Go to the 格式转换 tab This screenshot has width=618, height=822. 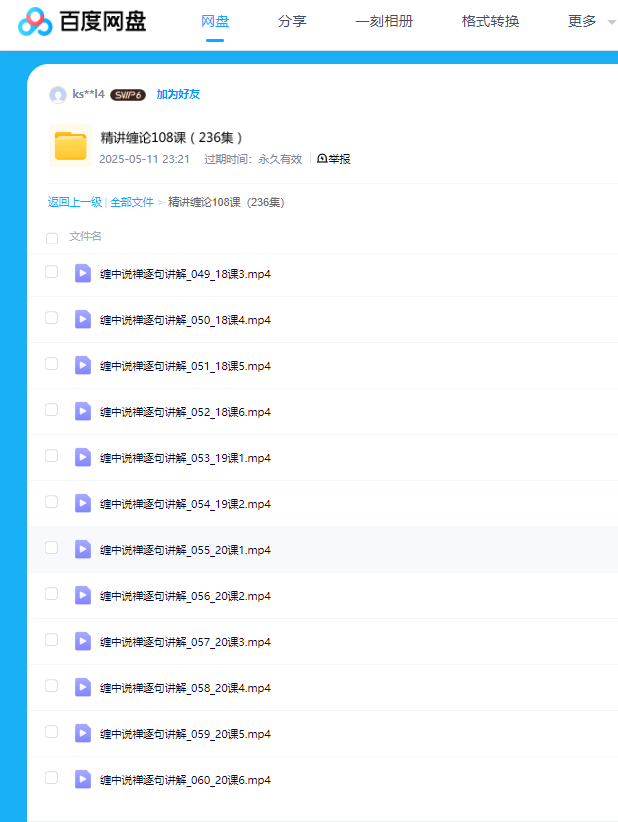(x=490, y=21)
